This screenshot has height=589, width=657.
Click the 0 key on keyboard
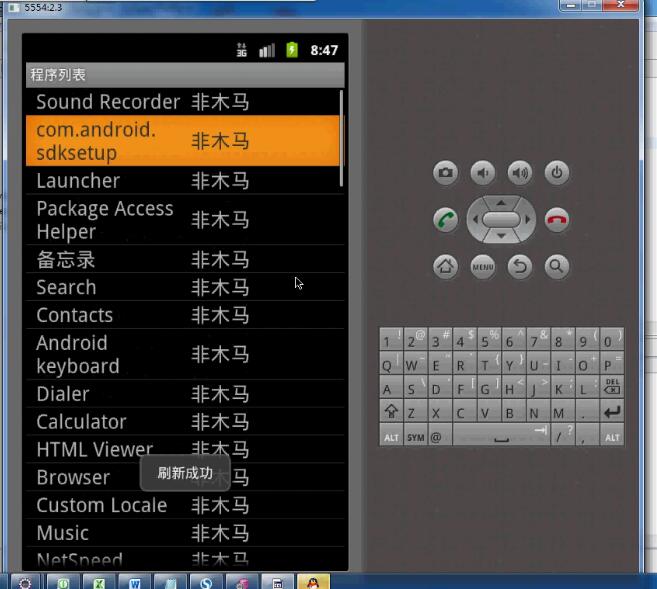pyautogui.click(x=612, y=339)
